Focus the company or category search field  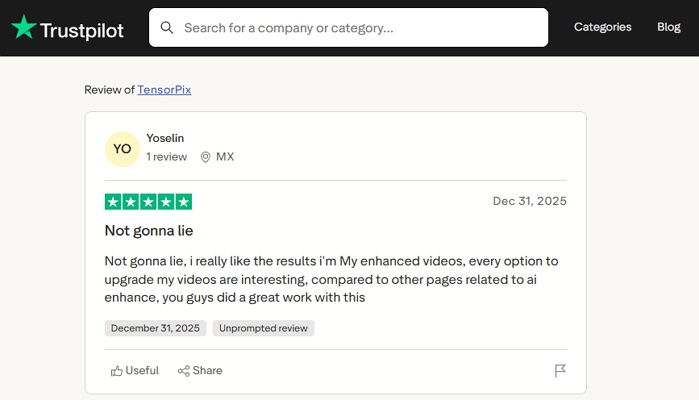(x=360, y=28)
